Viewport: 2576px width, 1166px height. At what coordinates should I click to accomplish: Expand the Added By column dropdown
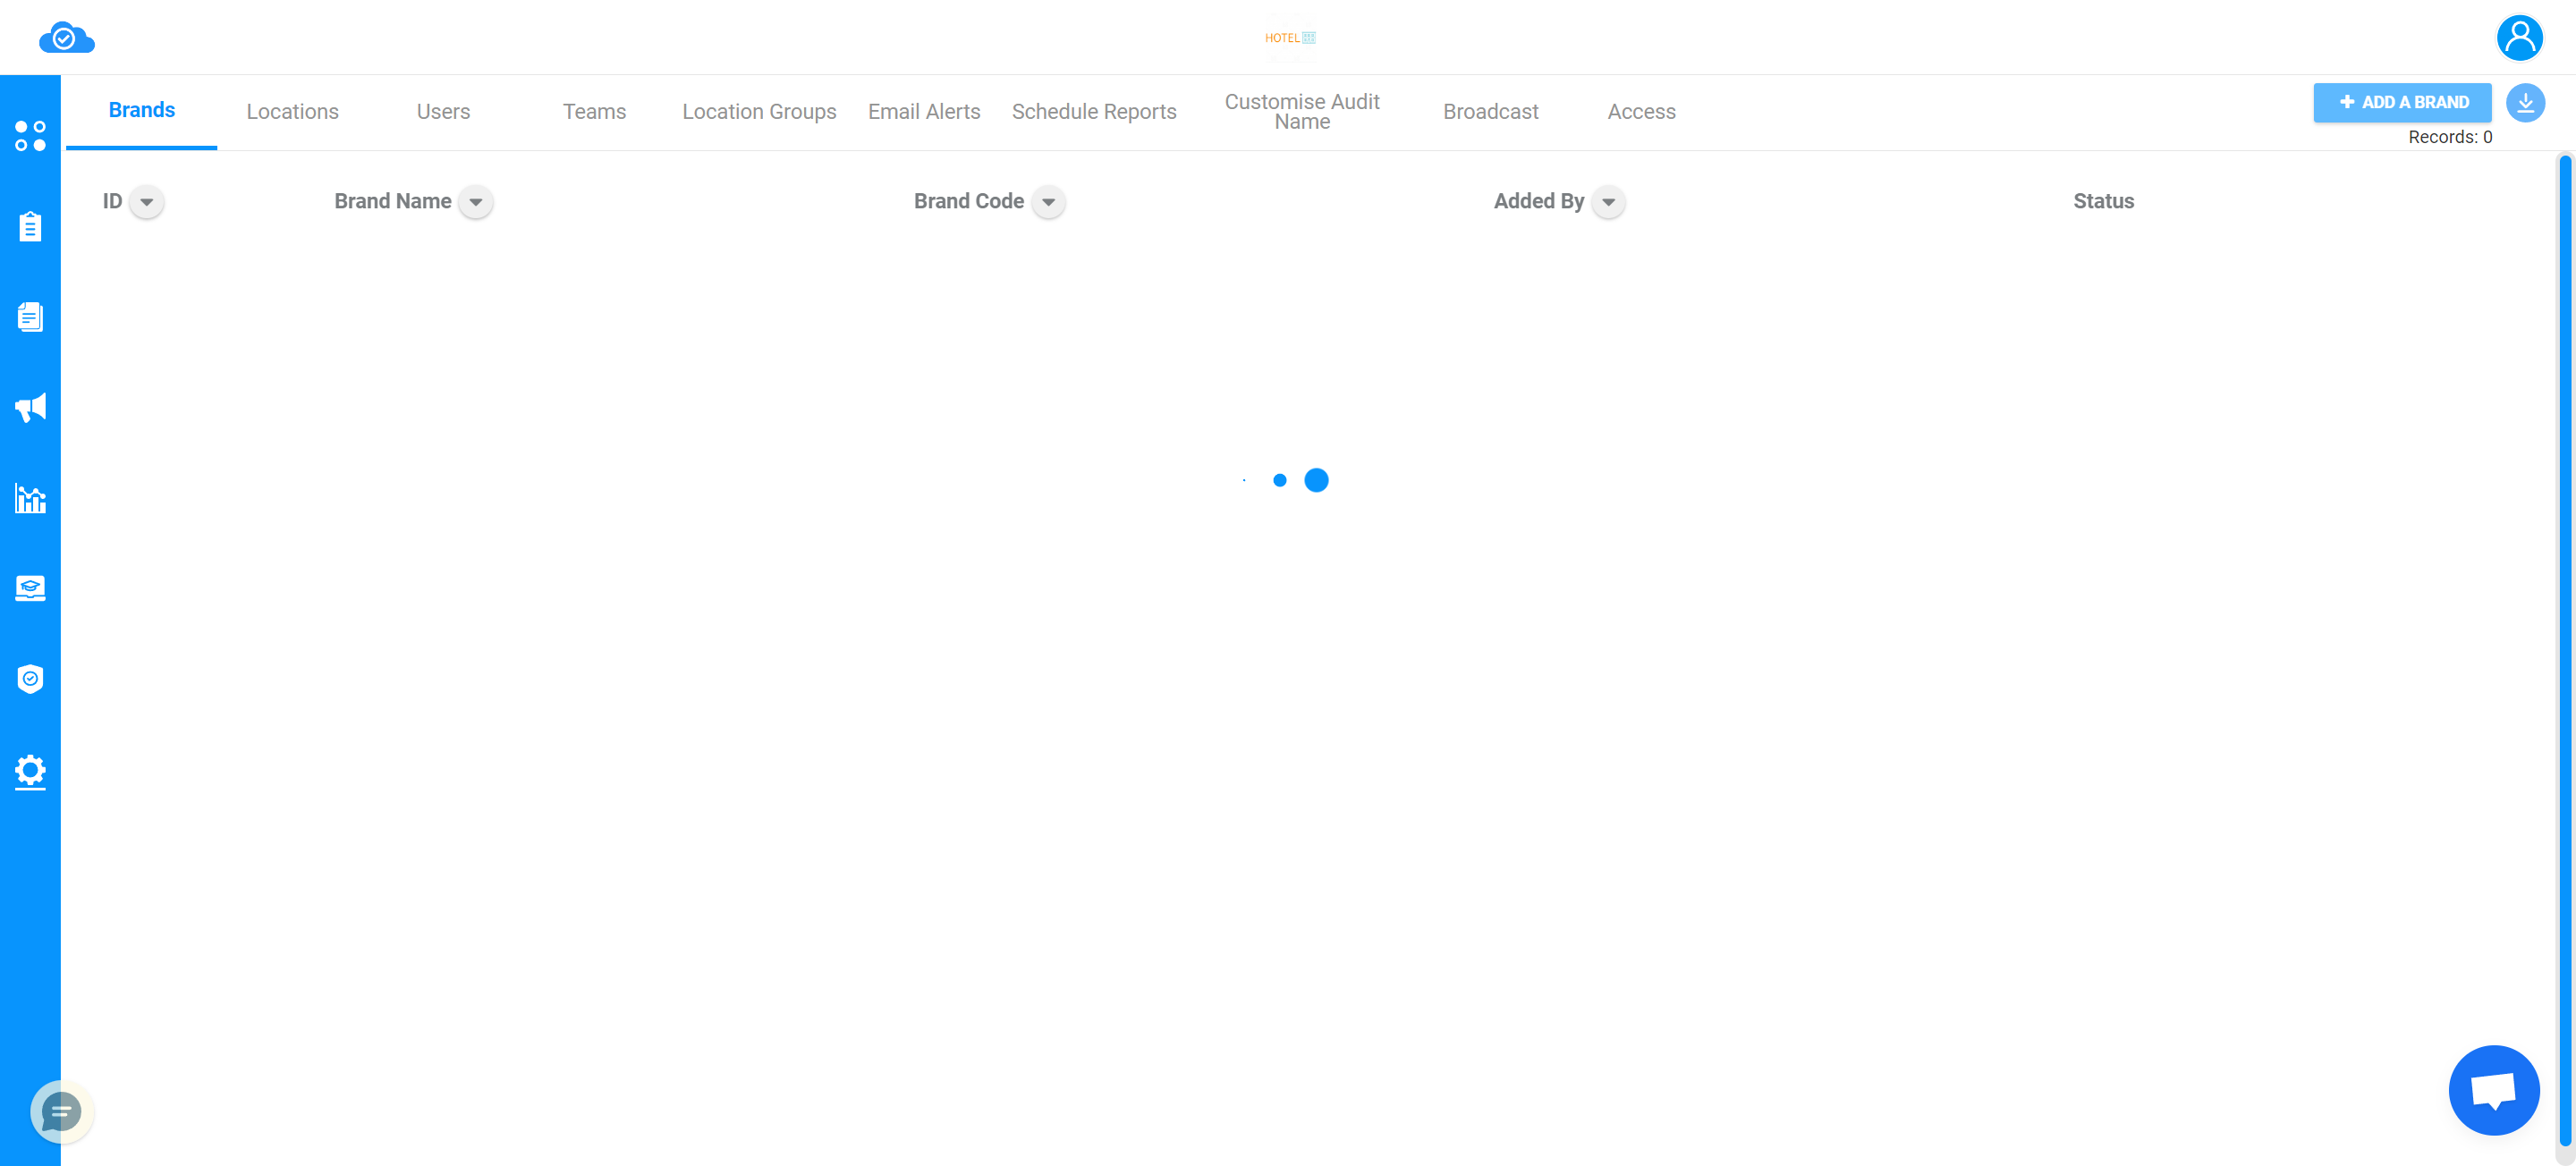tap(1606, 202)
